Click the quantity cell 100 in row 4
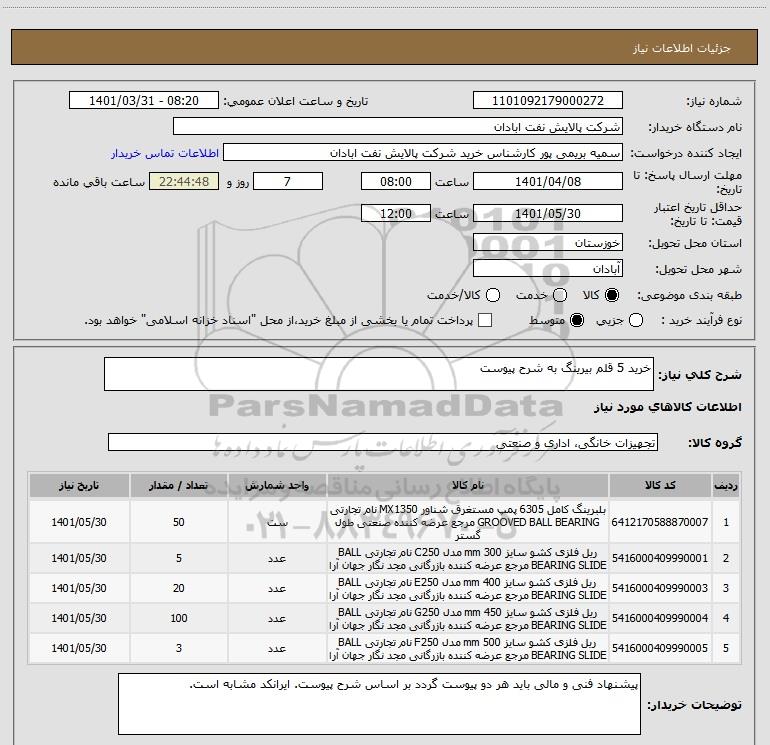770x745 pixels. (x=179, y=618)
